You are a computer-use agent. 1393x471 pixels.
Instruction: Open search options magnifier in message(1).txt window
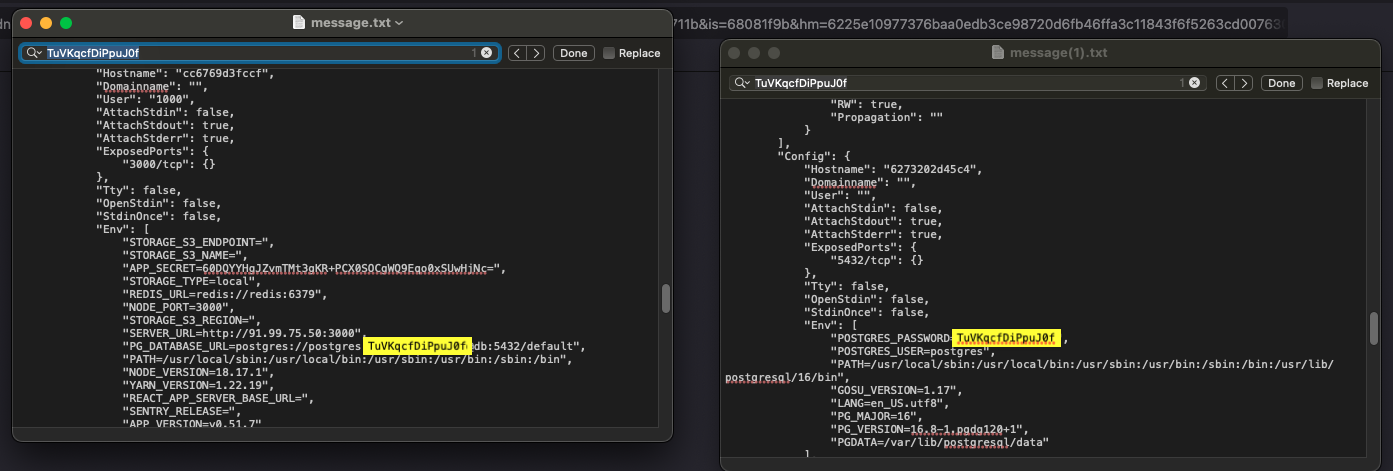coord(741,83)
